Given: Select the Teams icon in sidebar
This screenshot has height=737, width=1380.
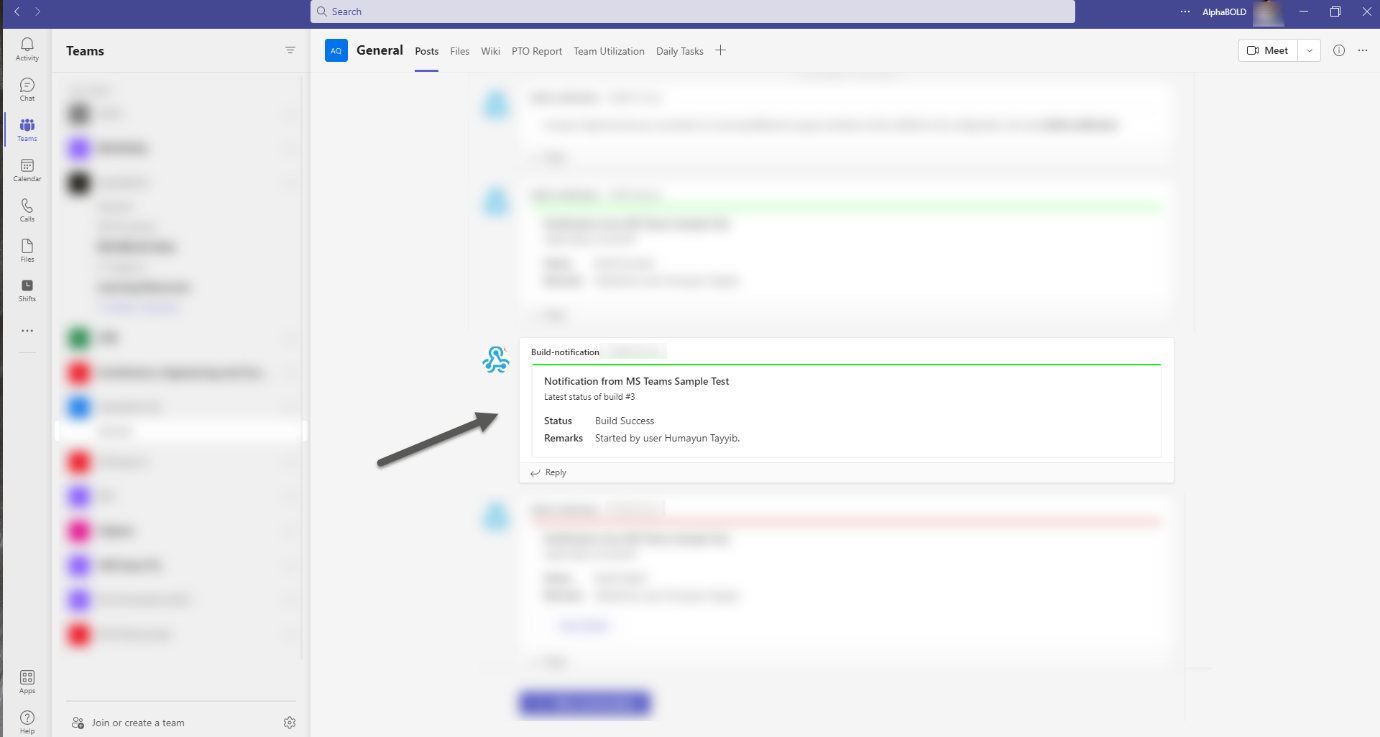Looking at the screenshot, I should [27, 128].
